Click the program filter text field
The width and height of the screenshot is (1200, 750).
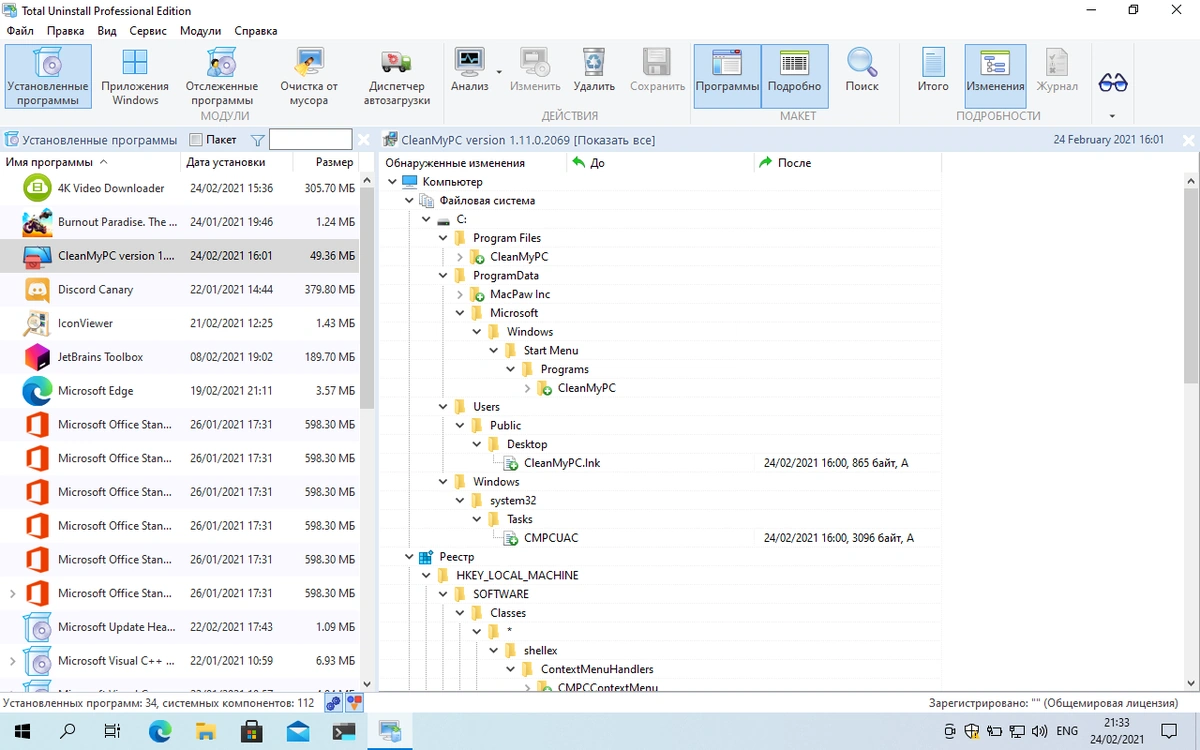coord(310,140)
